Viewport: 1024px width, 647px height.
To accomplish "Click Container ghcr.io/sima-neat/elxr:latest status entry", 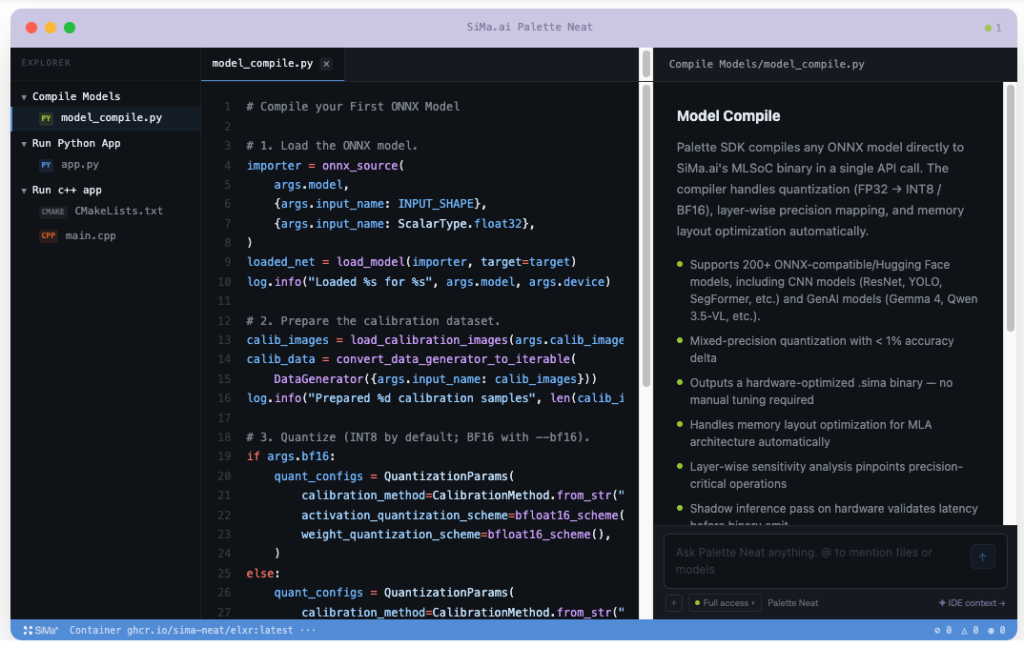I will point(181,630).
